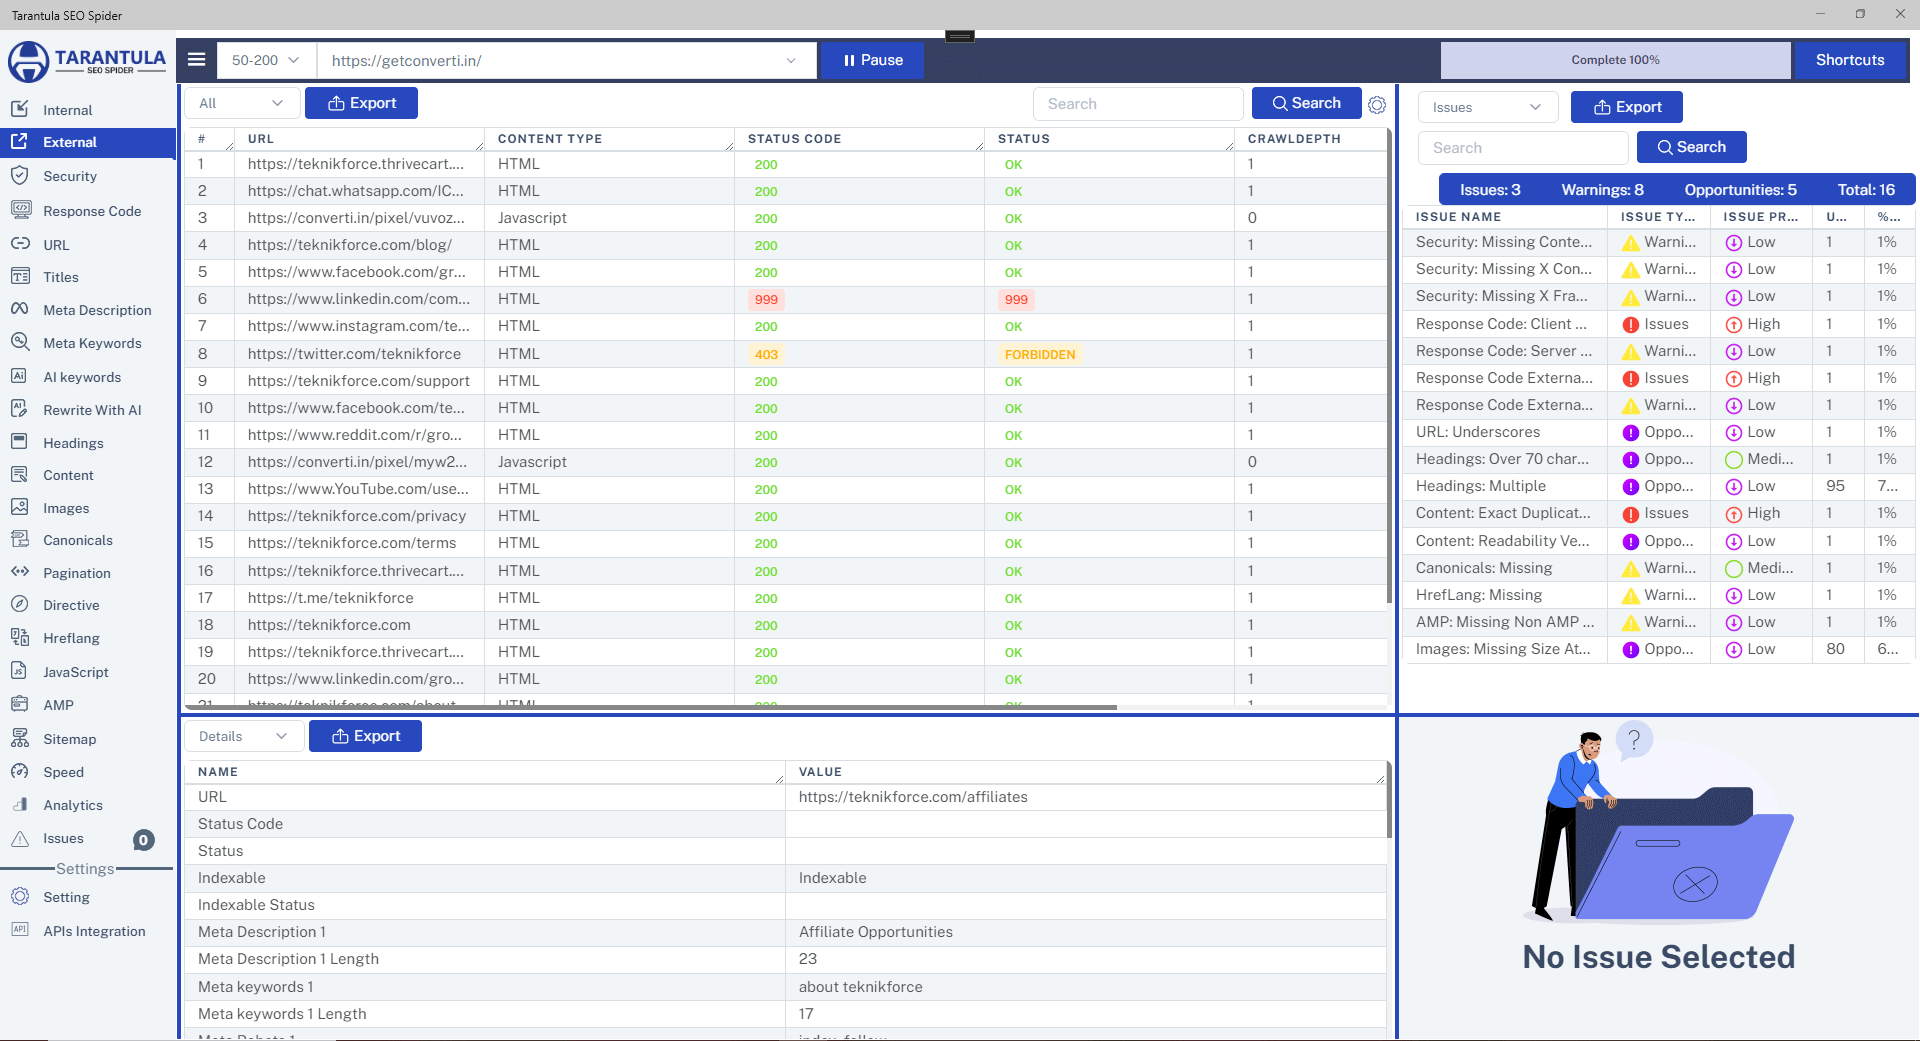Screen dimensions: 1920x1041
Task: Click the https://teknikforce.com/affiliates value
Action: (913, 797)
